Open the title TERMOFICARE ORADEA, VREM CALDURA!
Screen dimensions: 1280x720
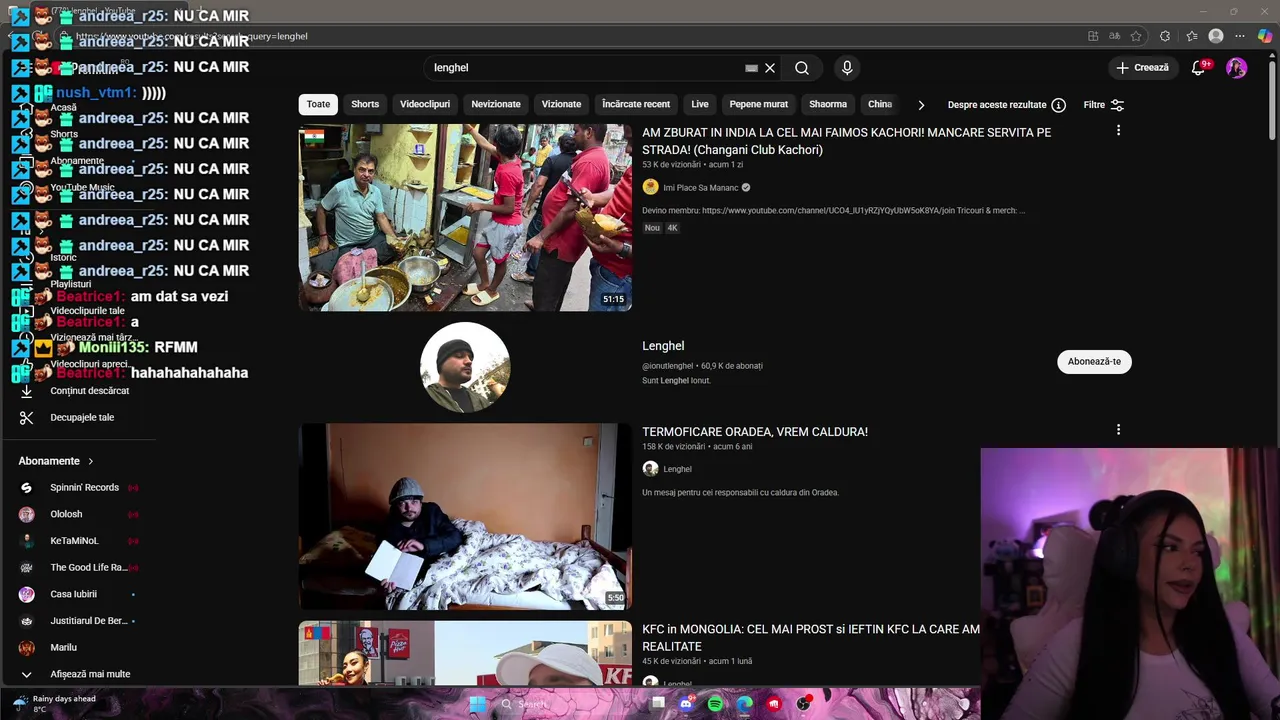[755, 432]
